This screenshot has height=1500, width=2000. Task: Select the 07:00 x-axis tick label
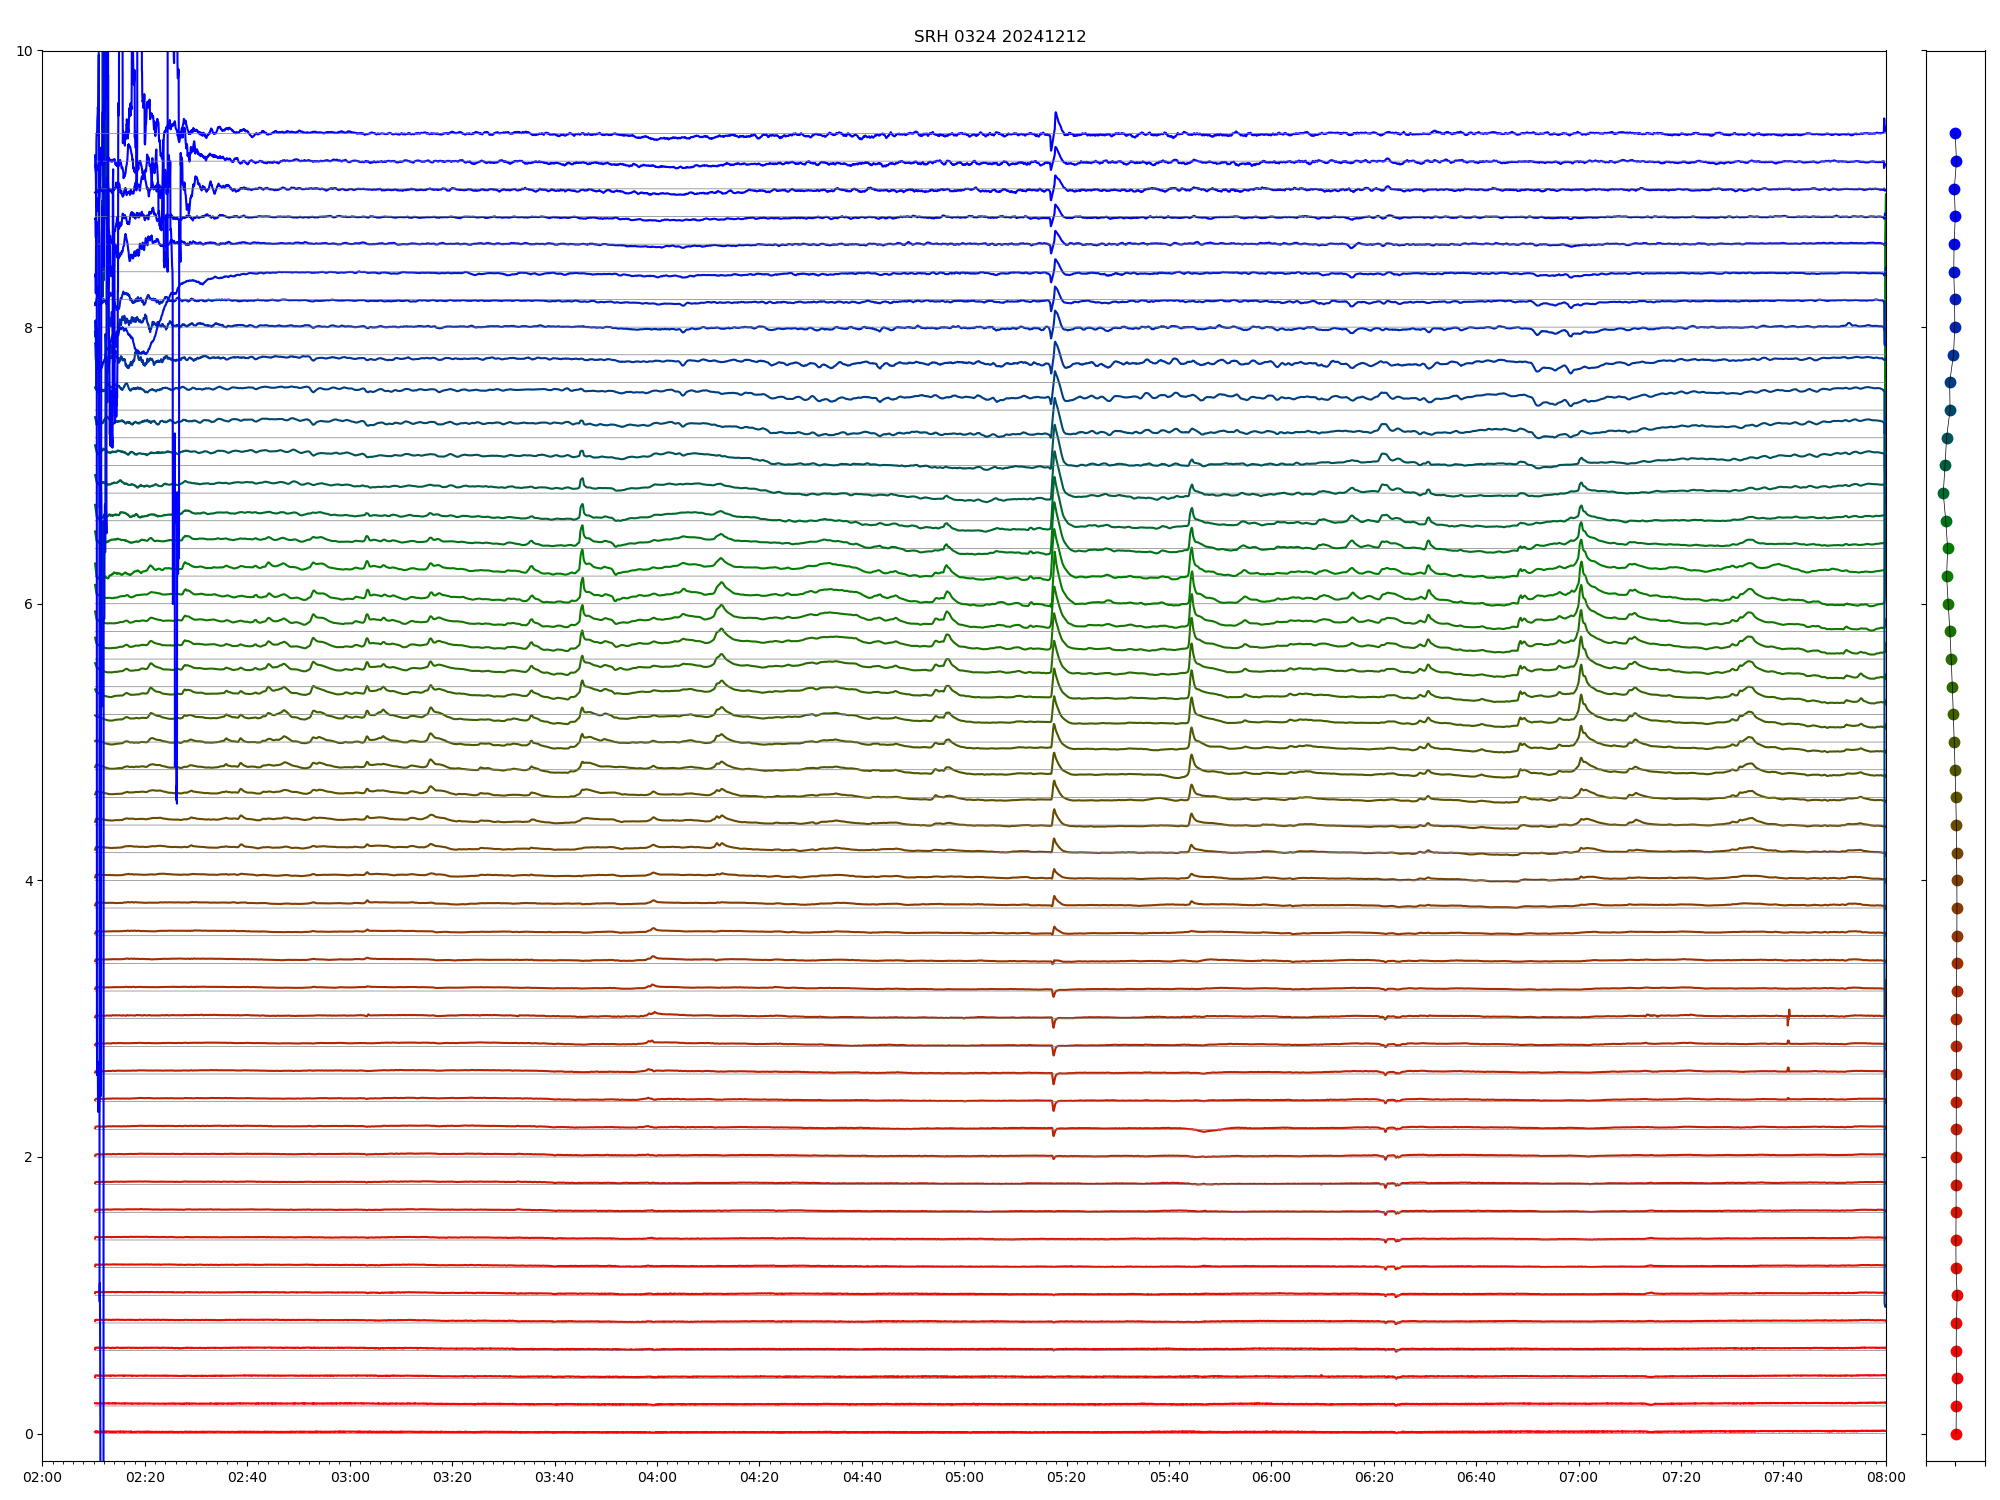click(x=1579, y=1478)
